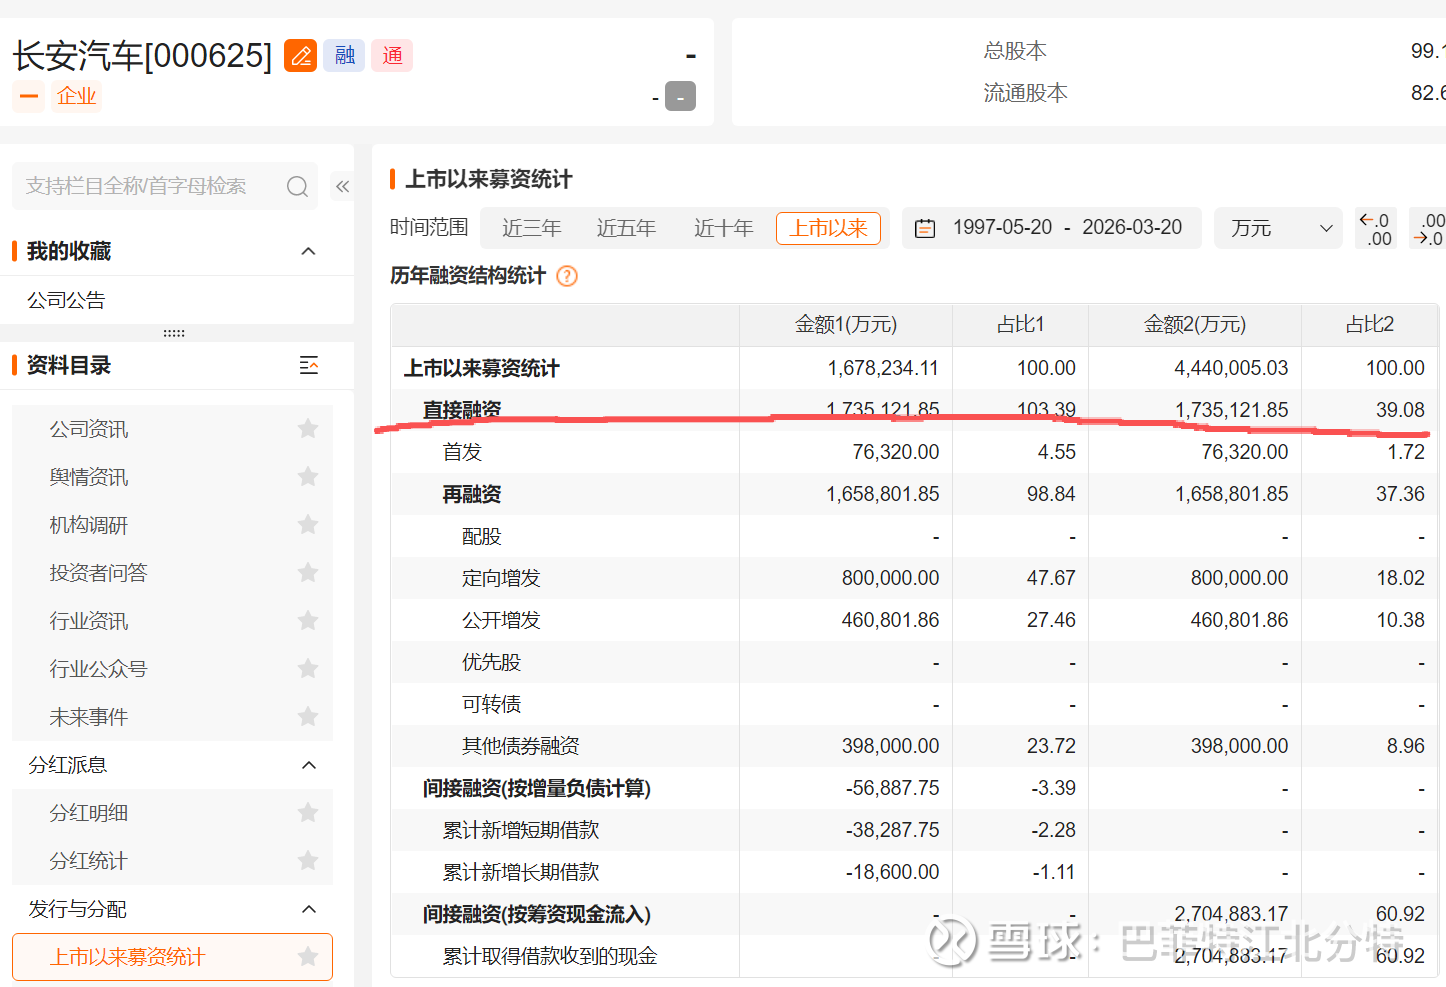Open the 万元 unit dropdown
This screenshot has height=987, width=1446.
click(1280, 229)
